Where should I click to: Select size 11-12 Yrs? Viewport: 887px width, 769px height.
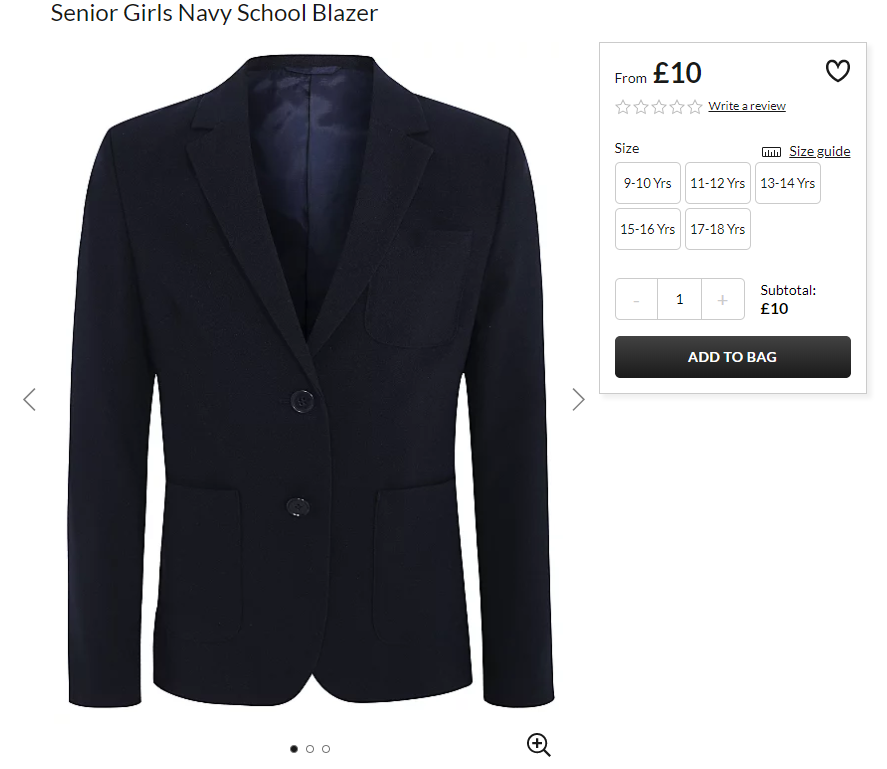pos(718,183)
